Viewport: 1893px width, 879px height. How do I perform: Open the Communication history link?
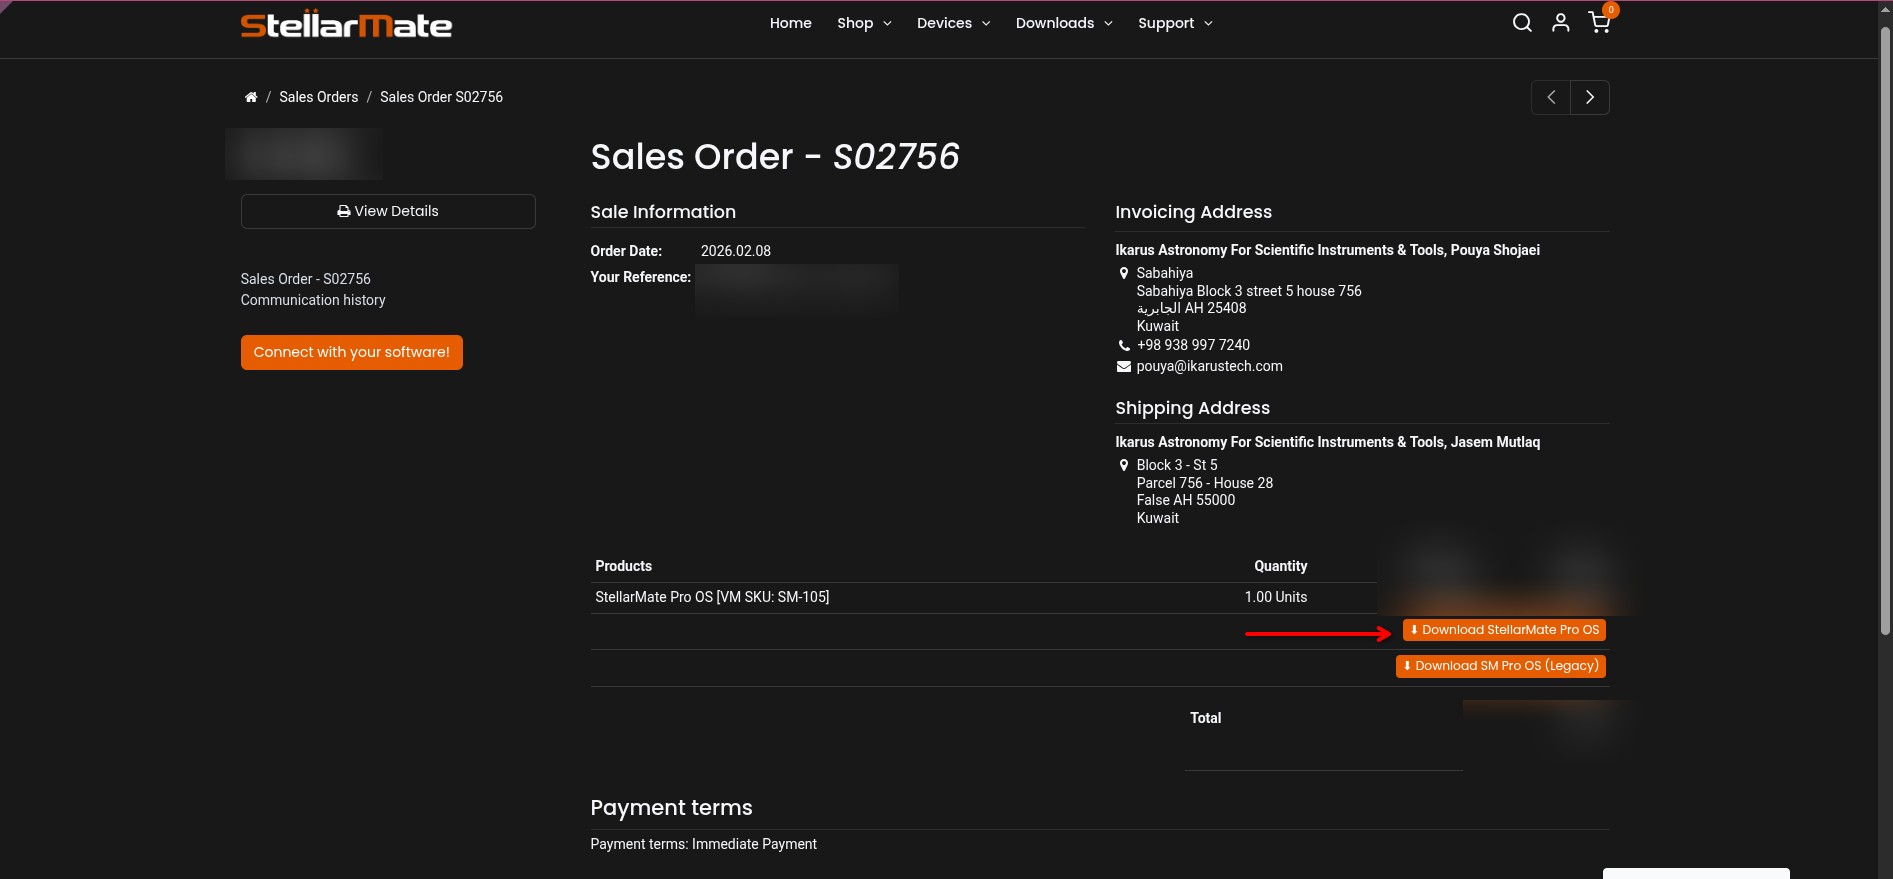point(313,300)
